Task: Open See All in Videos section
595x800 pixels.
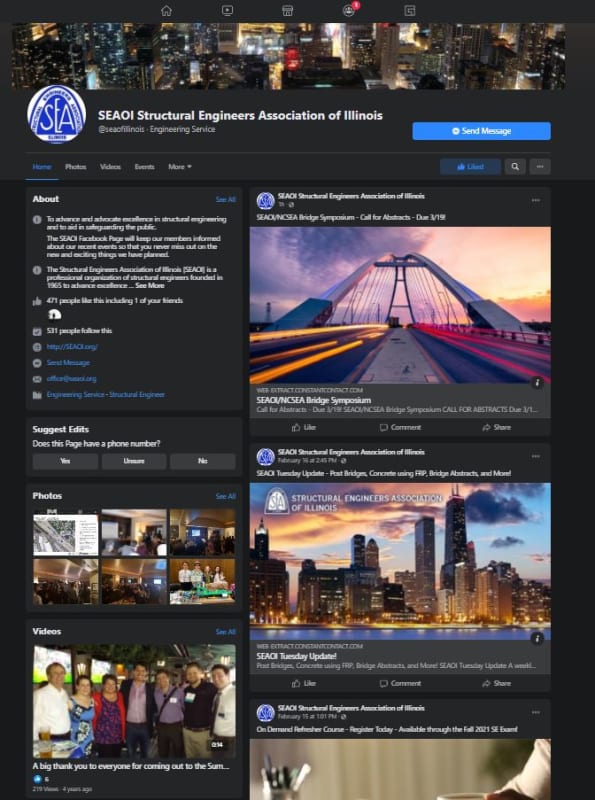Action: (226, 632)
